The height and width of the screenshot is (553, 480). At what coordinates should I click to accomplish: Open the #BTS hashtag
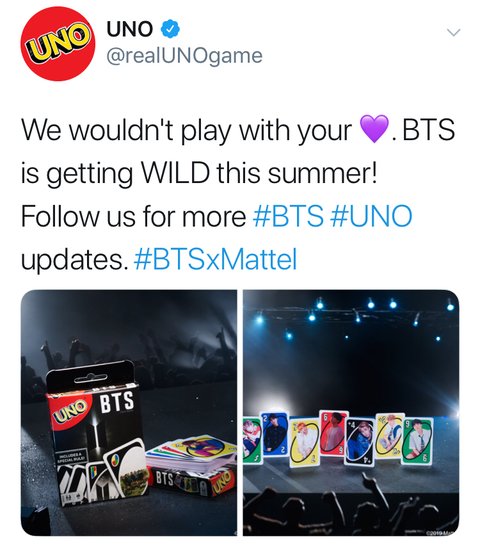288,216
